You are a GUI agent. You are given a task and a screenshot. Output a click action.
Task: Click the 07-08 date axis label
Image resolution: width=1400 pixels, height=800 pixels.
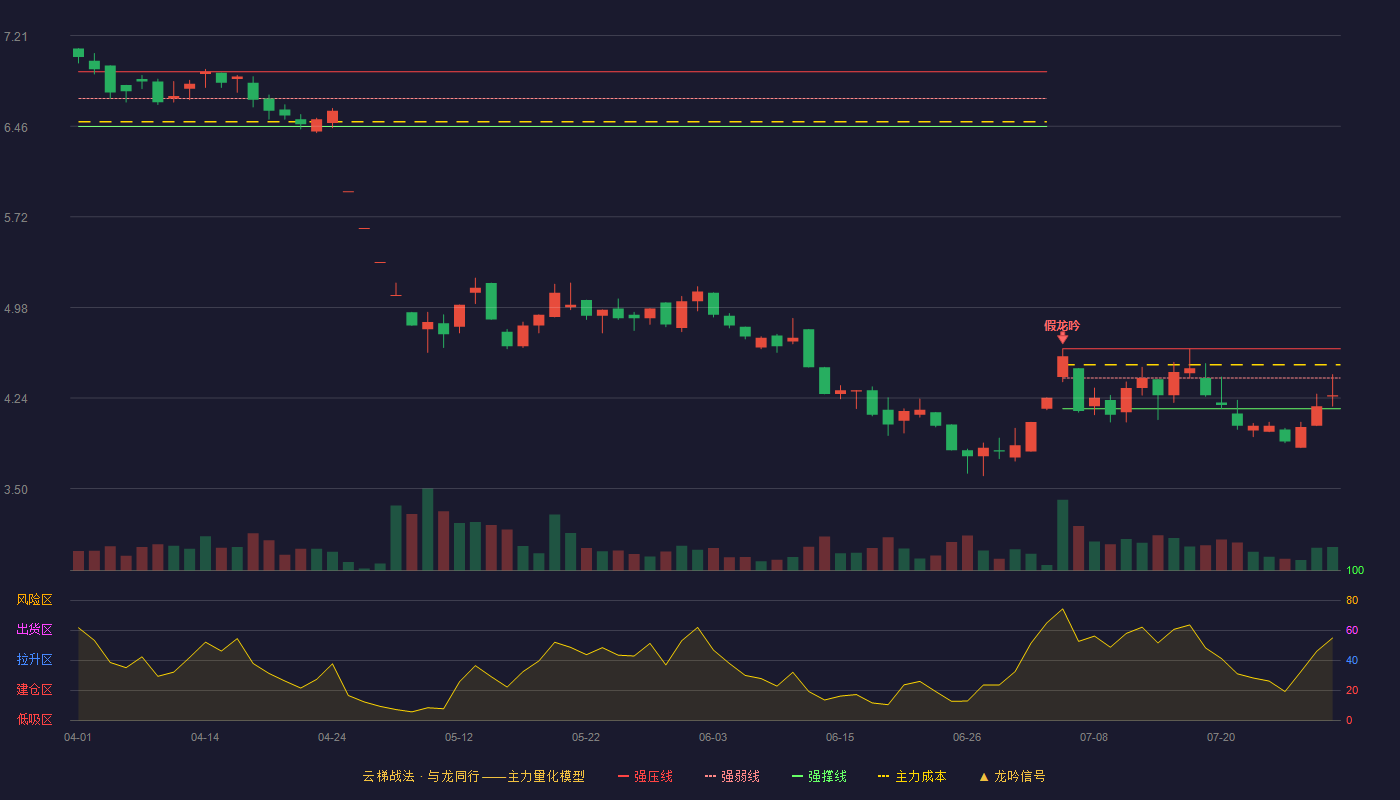[x=1094, y=737]
